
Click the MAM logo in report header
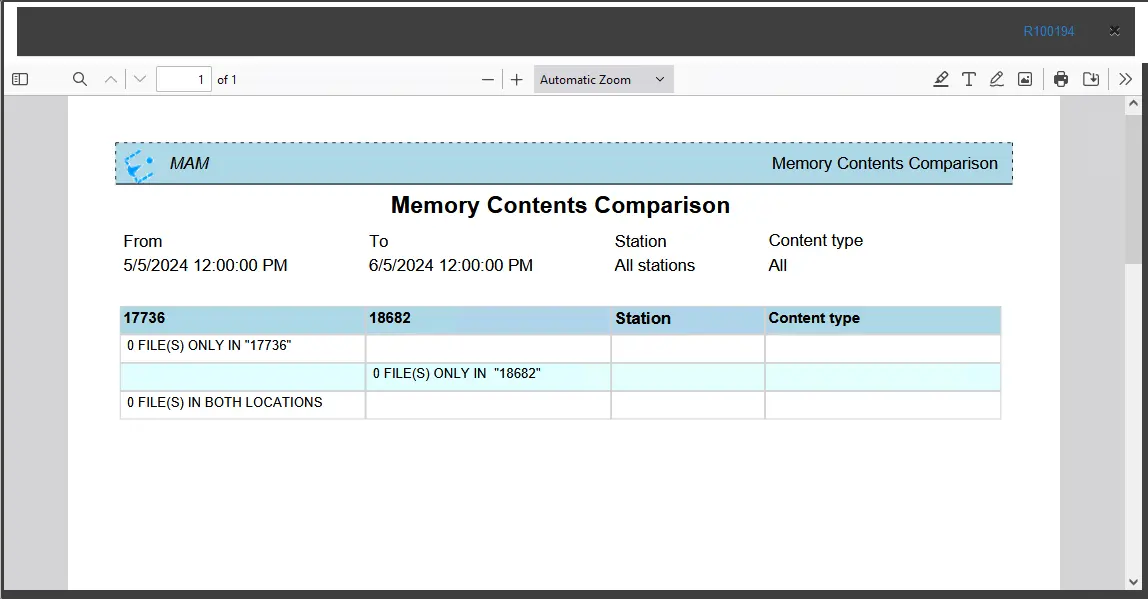(139, 164)
